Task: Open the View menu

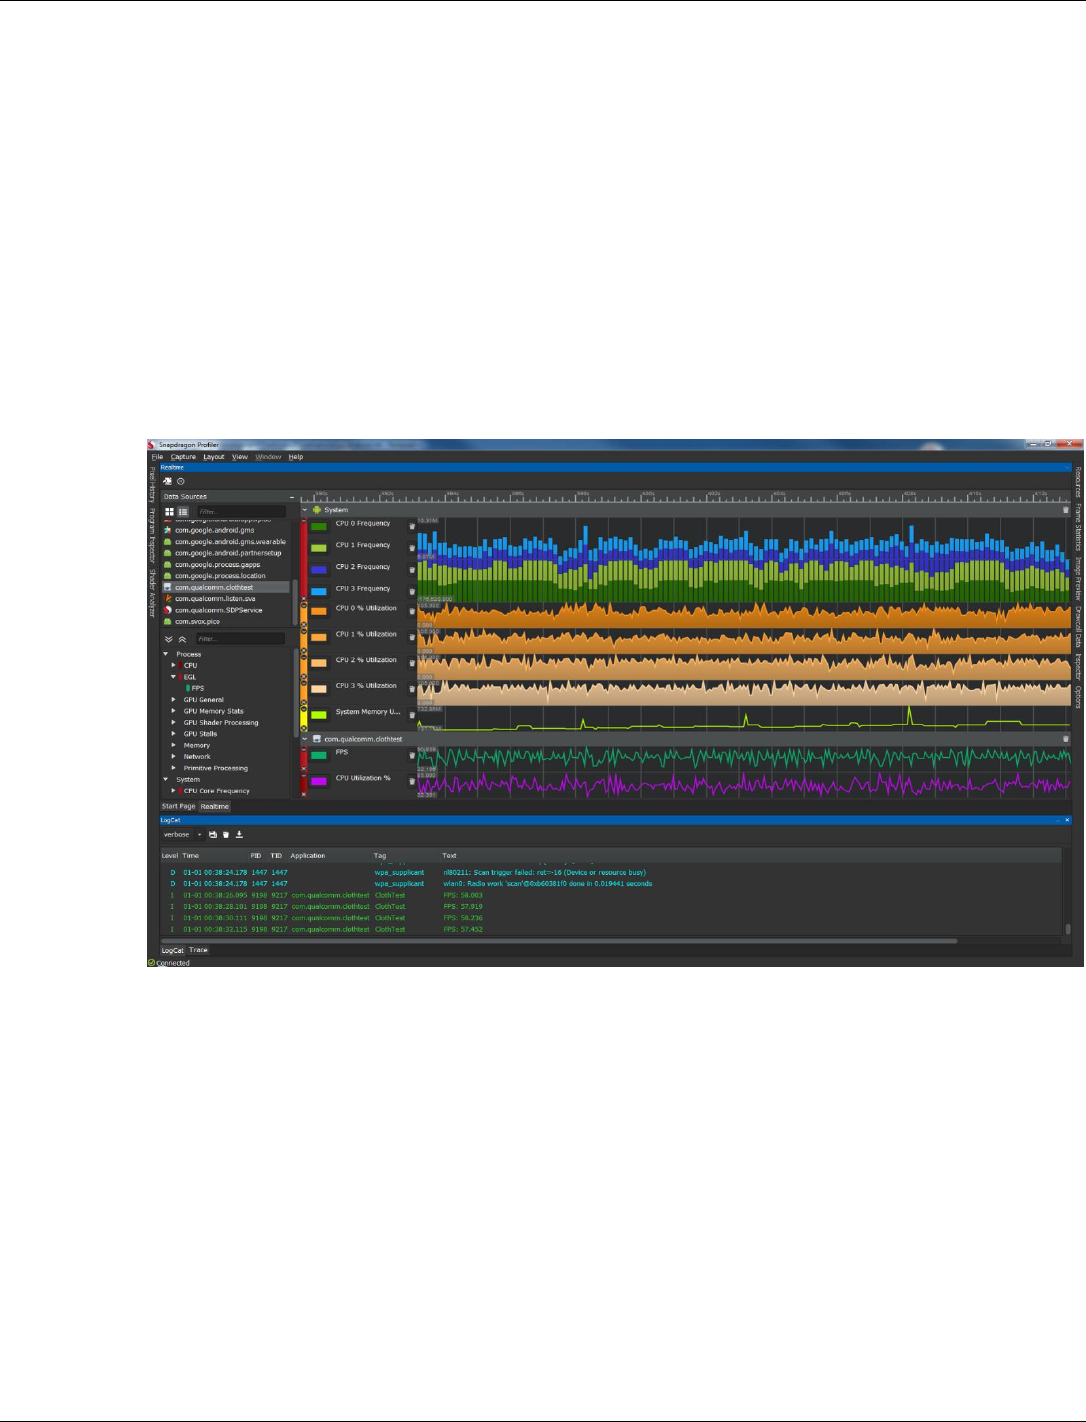Action: point(240,457)
